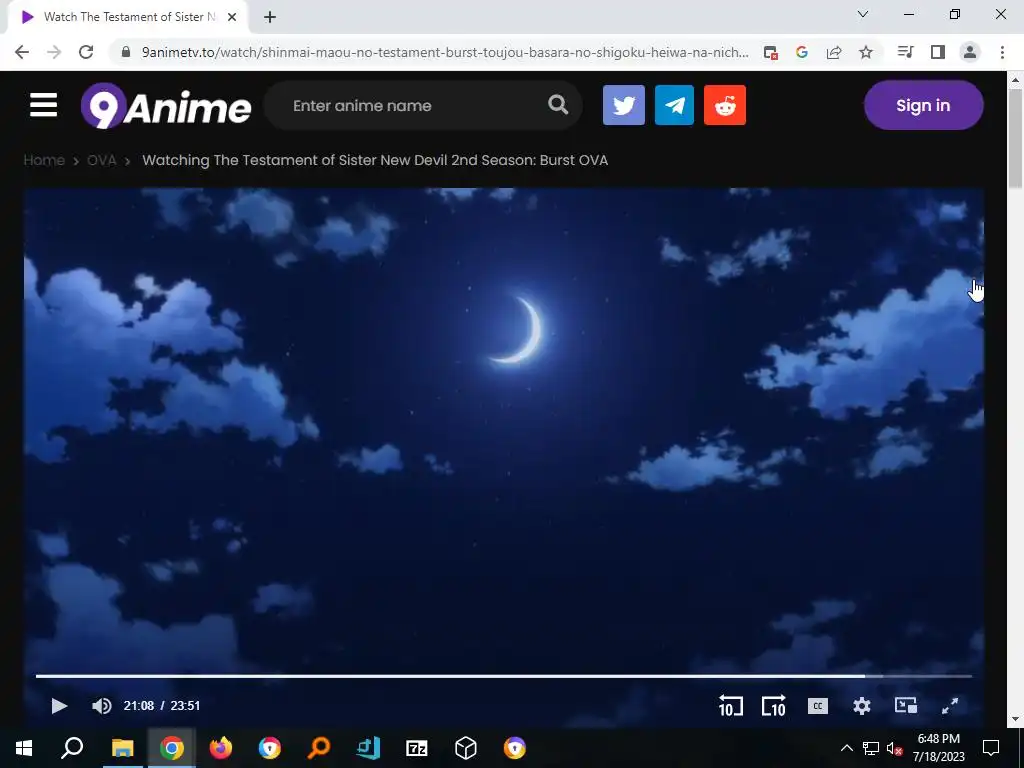Close the Watch The Testament tab

coord(232,17)
